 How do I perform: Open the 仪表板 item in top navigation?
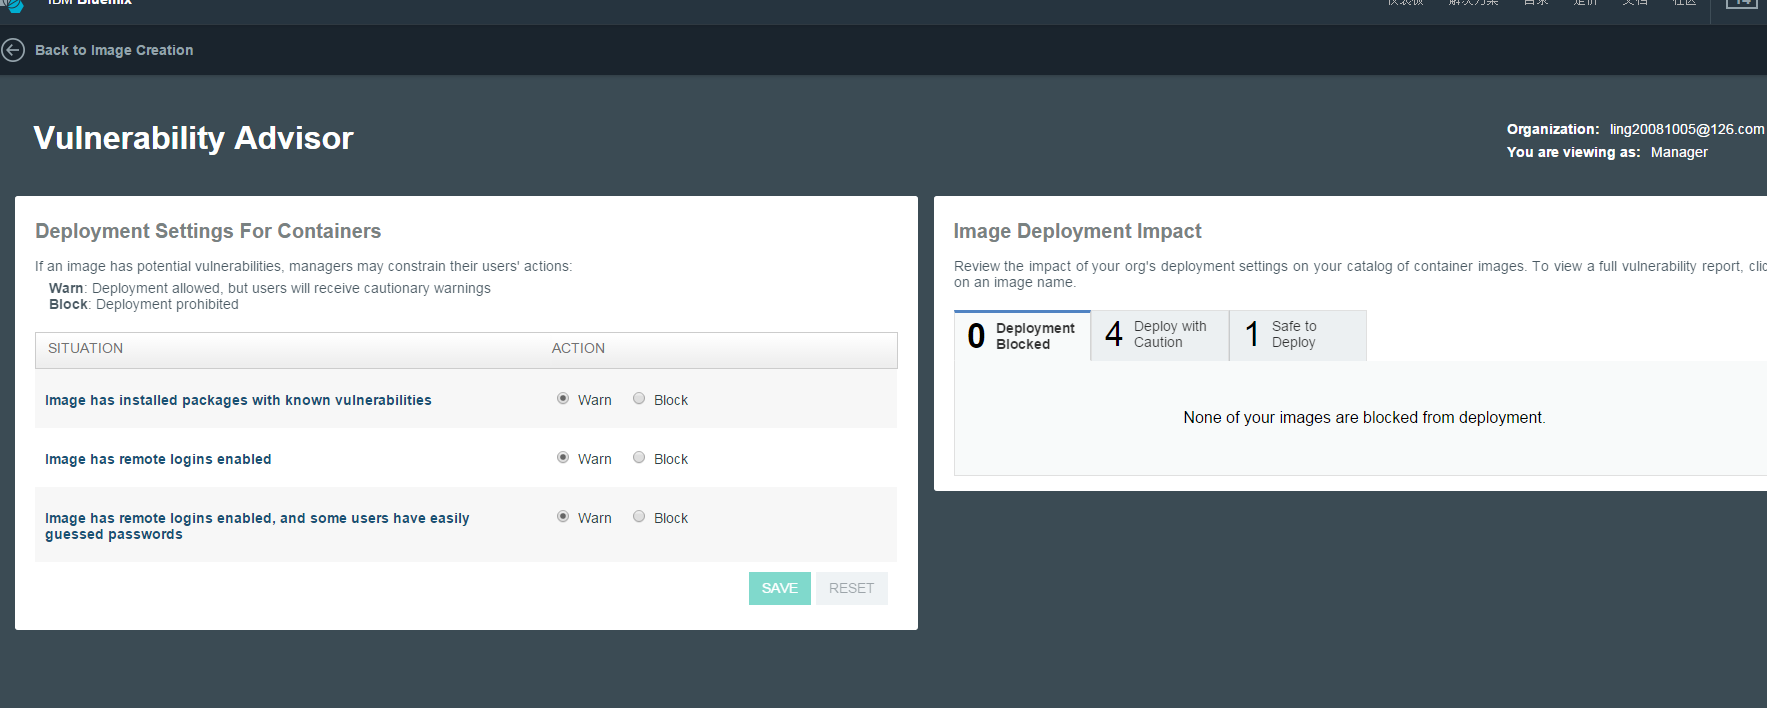tap(1405, 3)
